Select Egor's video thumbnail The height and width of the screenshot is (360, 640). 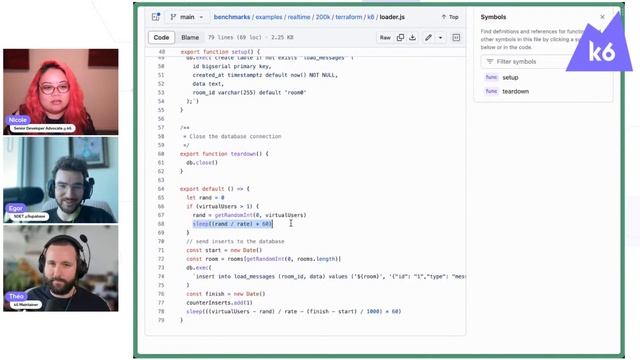pyautogui.click(x=61, y=180)
